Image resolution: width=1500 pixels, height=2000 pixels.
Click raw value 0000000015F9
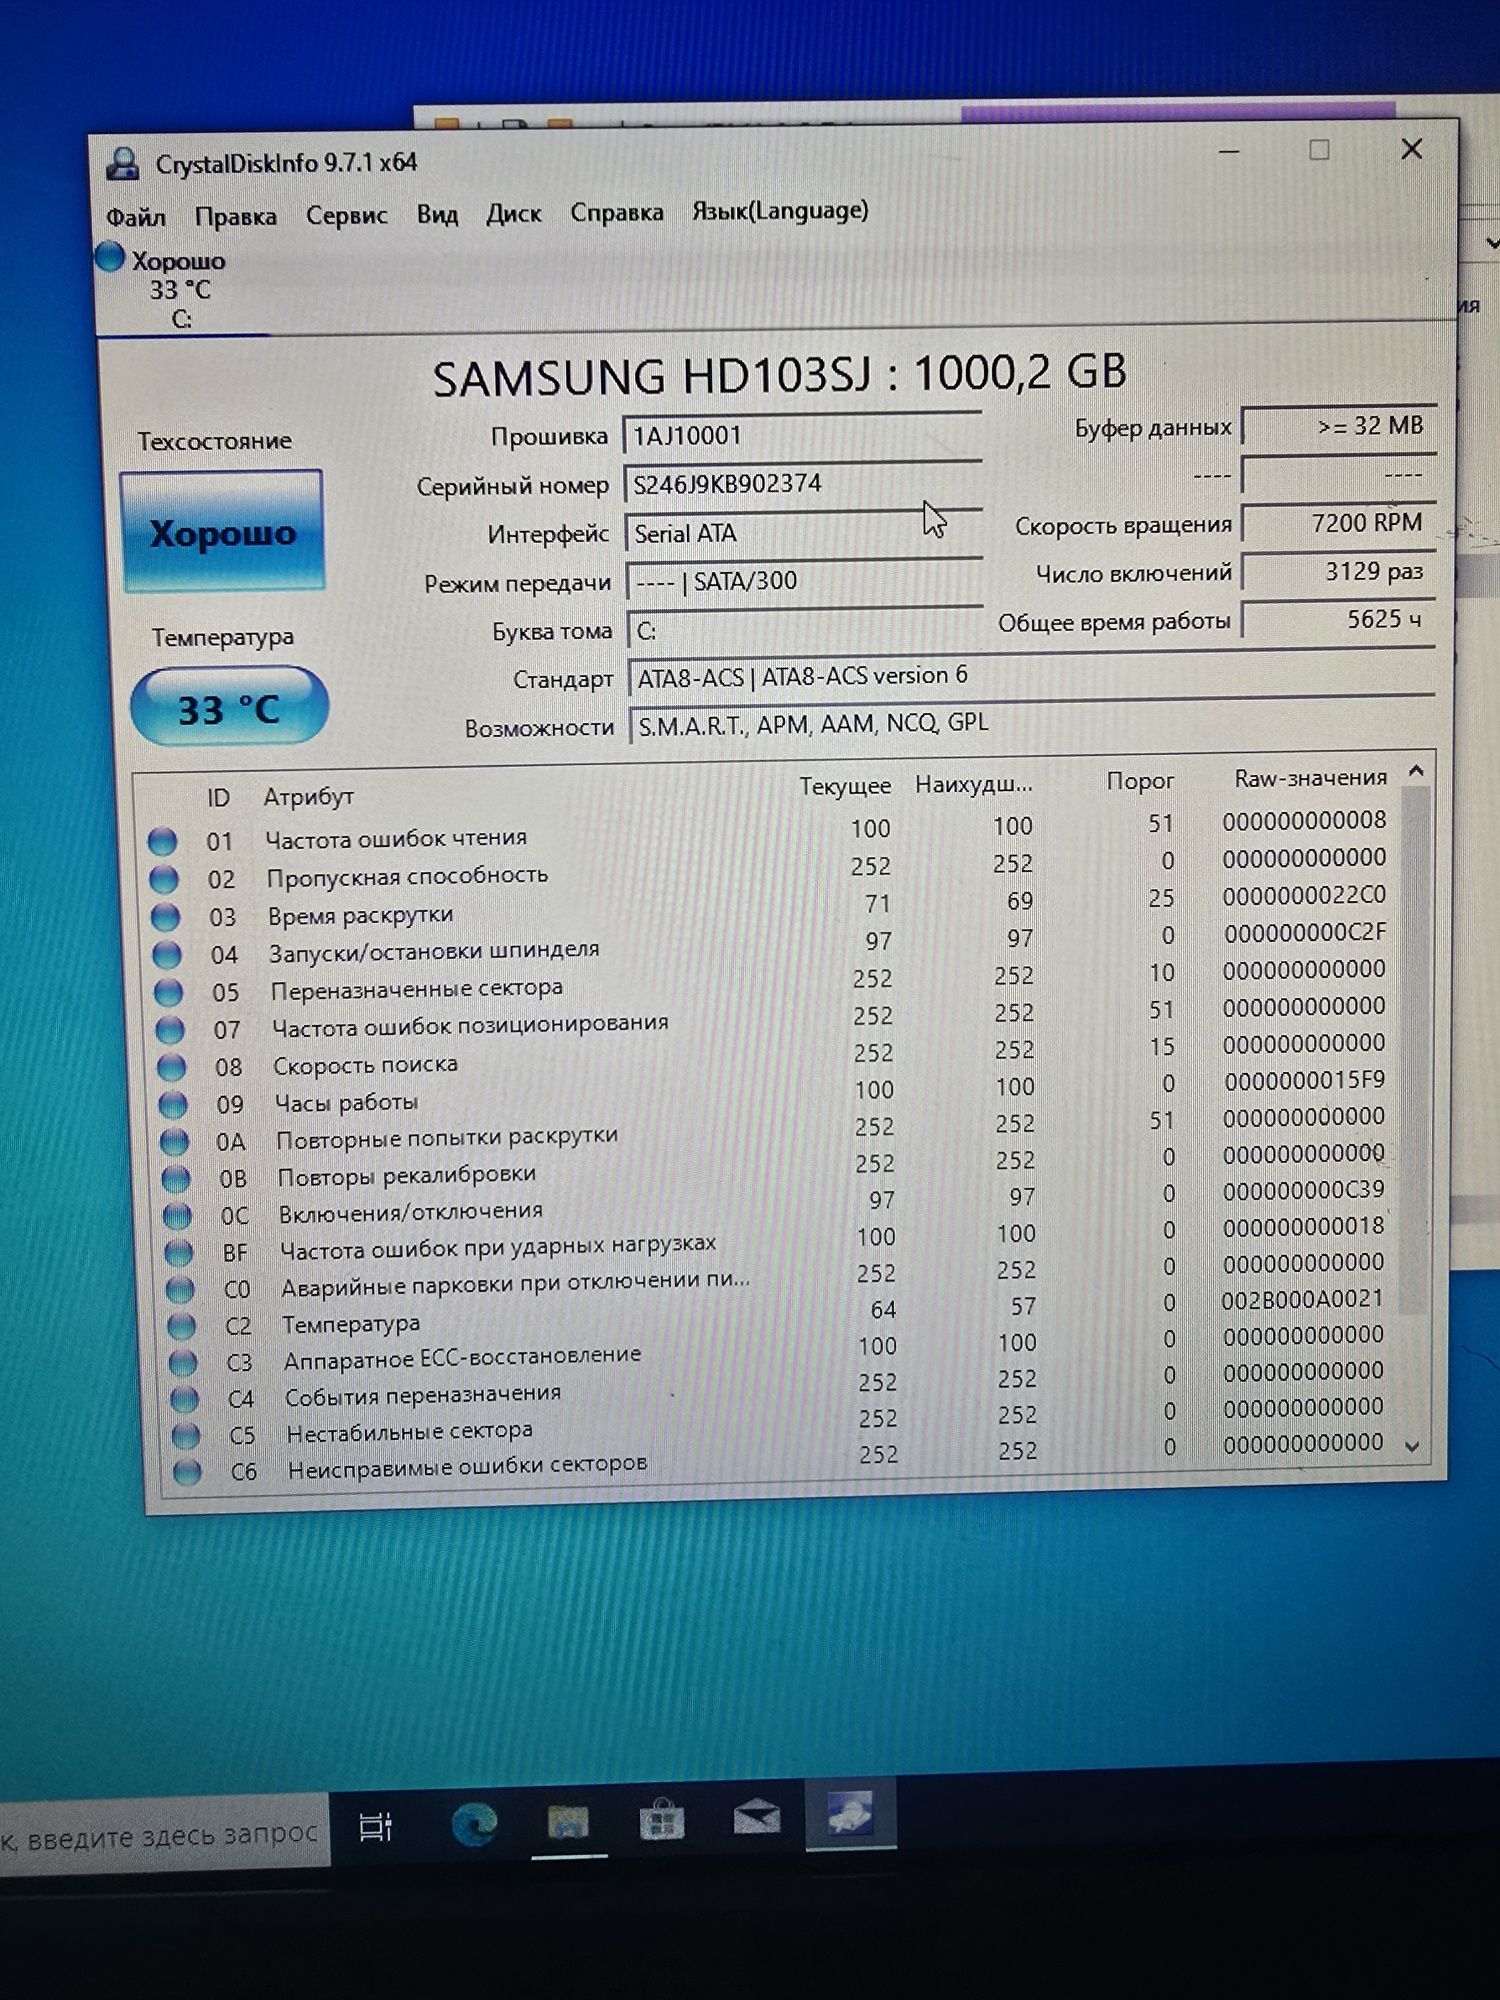(x=1305, y=1080)
